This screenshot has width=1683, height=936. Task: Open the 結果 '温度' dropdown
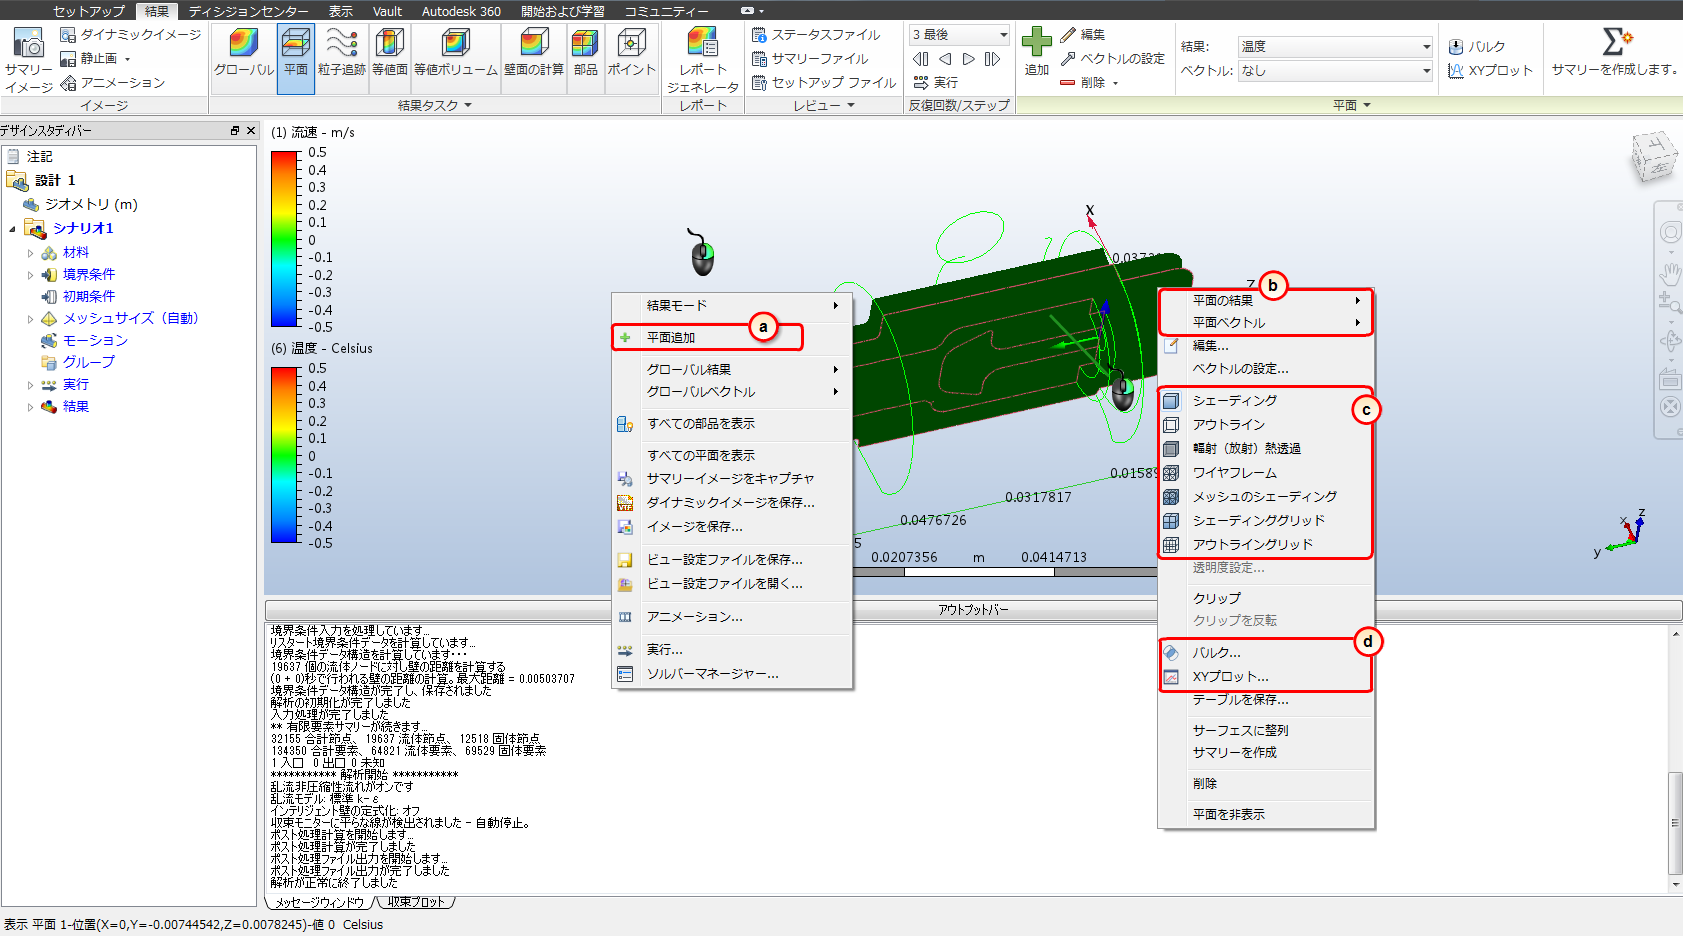pos(1336,47)
